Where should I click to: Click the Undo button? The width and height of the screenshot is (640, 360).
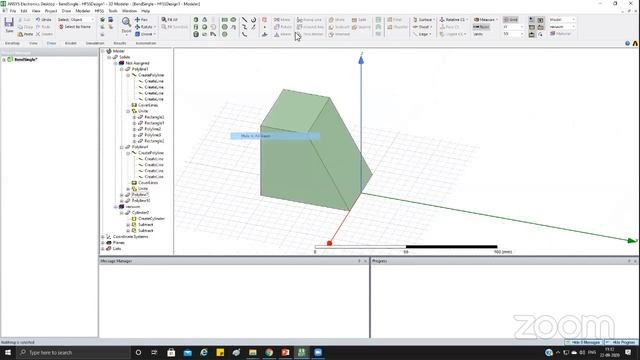[44, 20]
